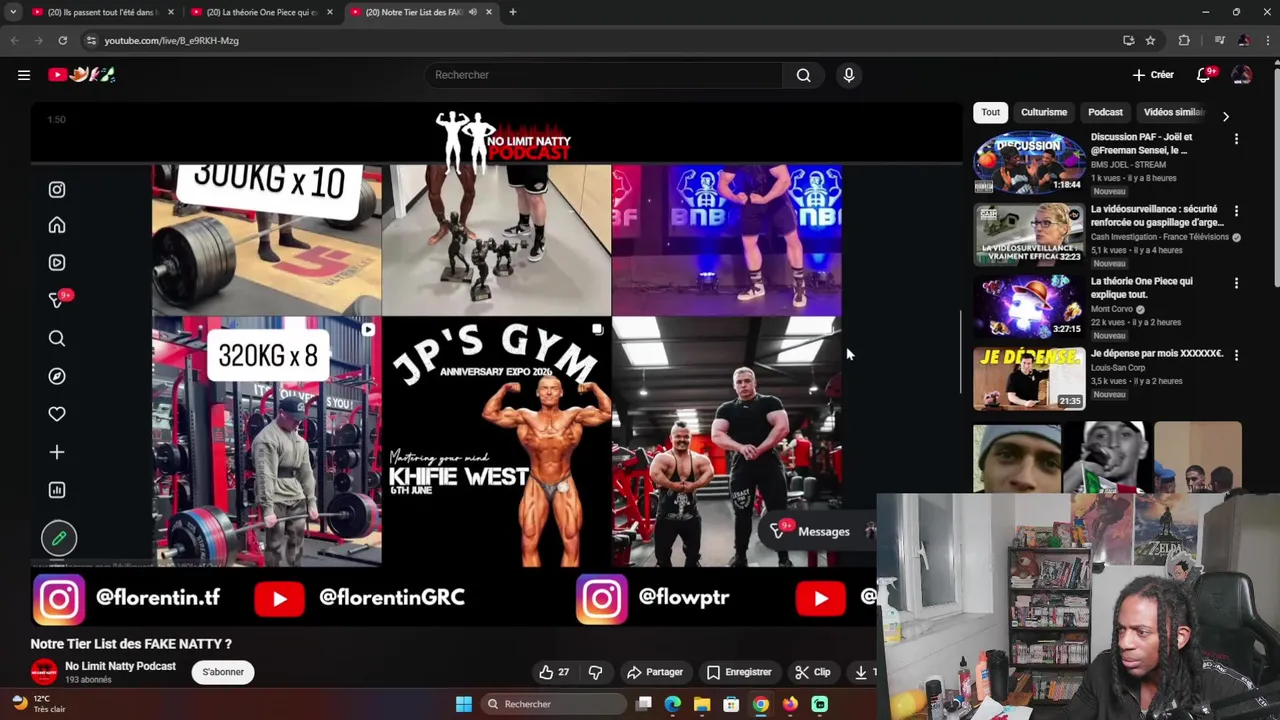This screenshot has height=720, width=1280.
Task: Click the YouTube search field
Action: 603,75
